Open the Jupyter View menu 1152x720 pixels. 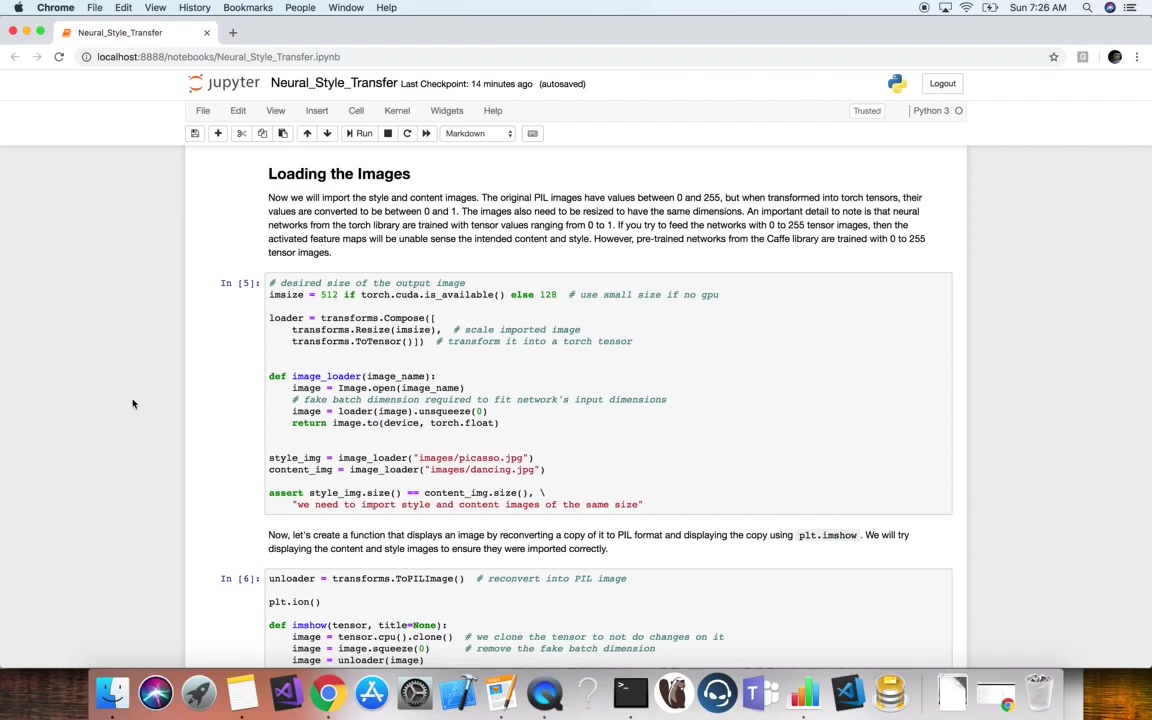point(276,111)
